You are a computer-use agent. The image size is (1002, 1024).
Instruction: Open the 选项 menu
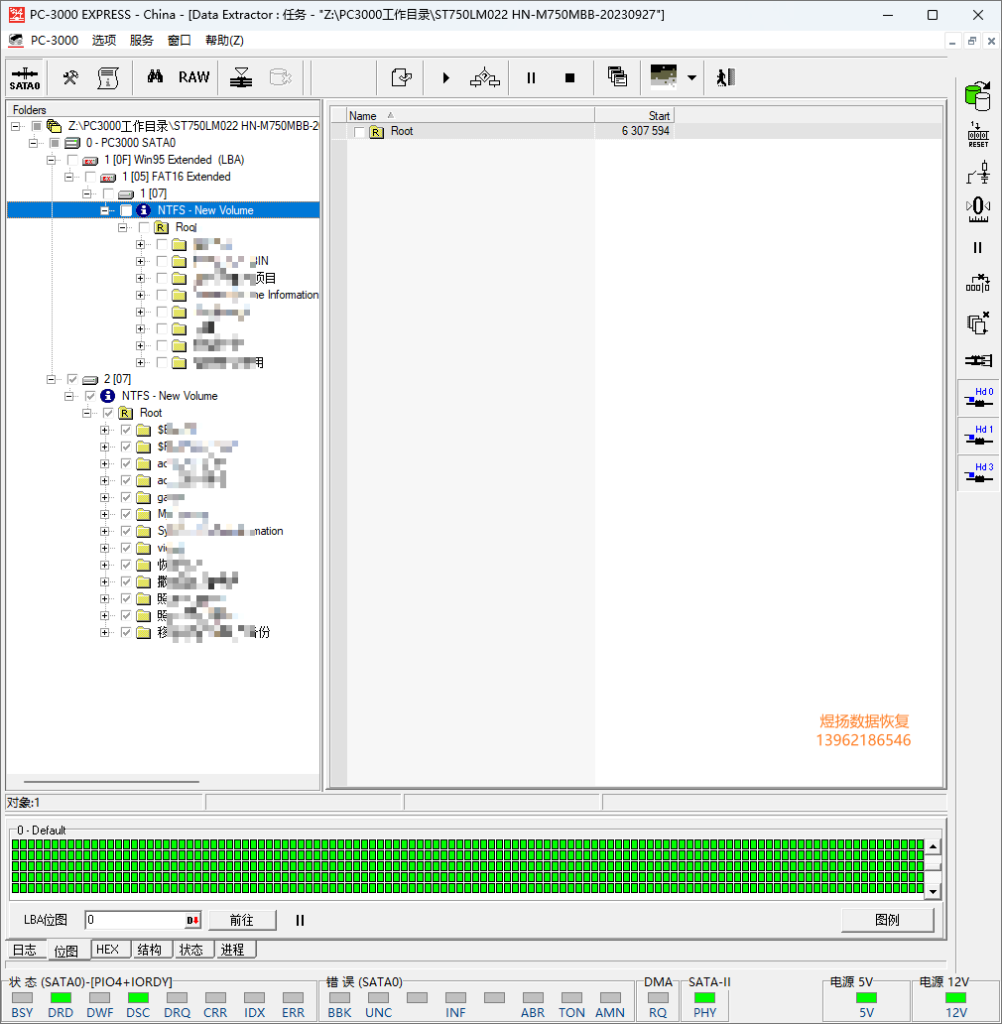104,40
